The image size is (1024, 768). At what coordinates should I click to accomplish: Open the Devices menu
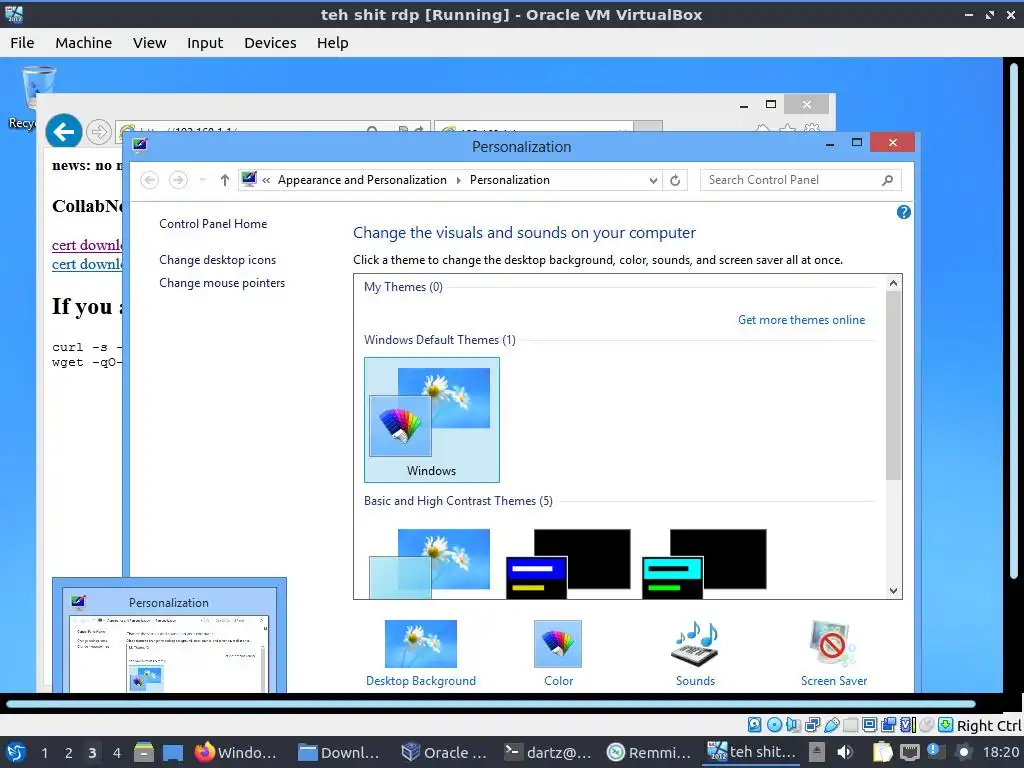click(270, 42)
